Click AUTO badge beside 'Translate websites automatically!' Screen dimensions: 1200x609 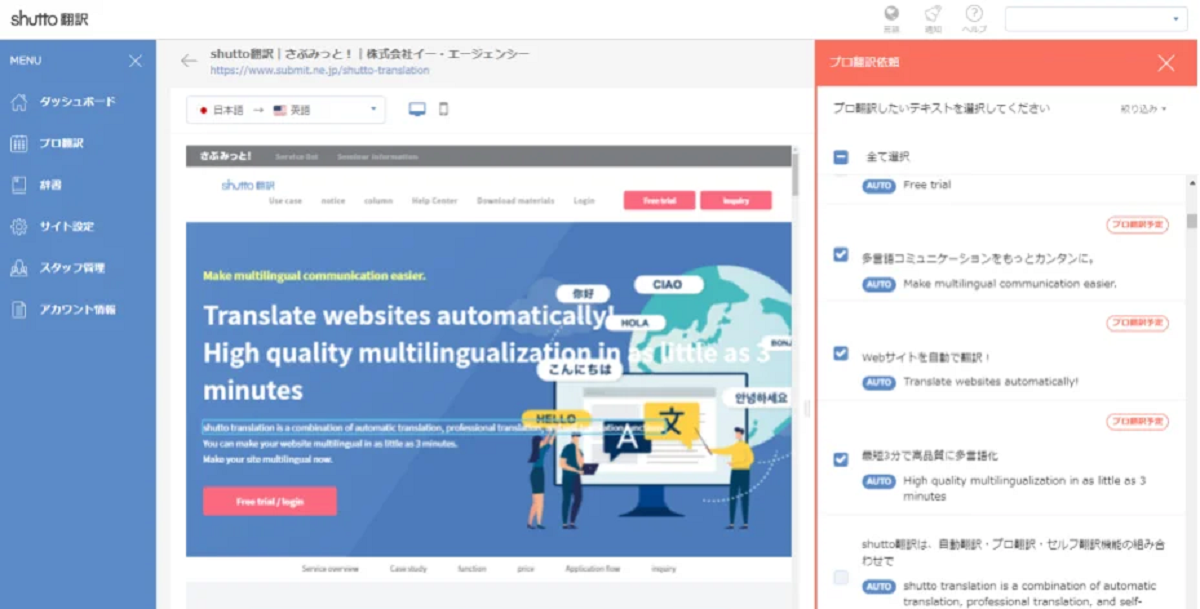pos(879,382)
